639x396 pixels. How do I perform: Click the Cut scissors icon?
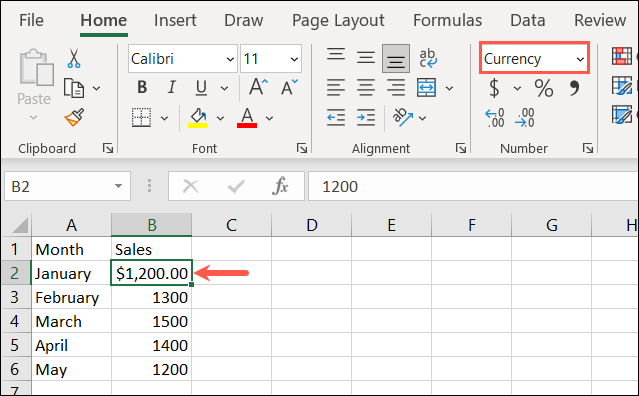click(74, 58)
